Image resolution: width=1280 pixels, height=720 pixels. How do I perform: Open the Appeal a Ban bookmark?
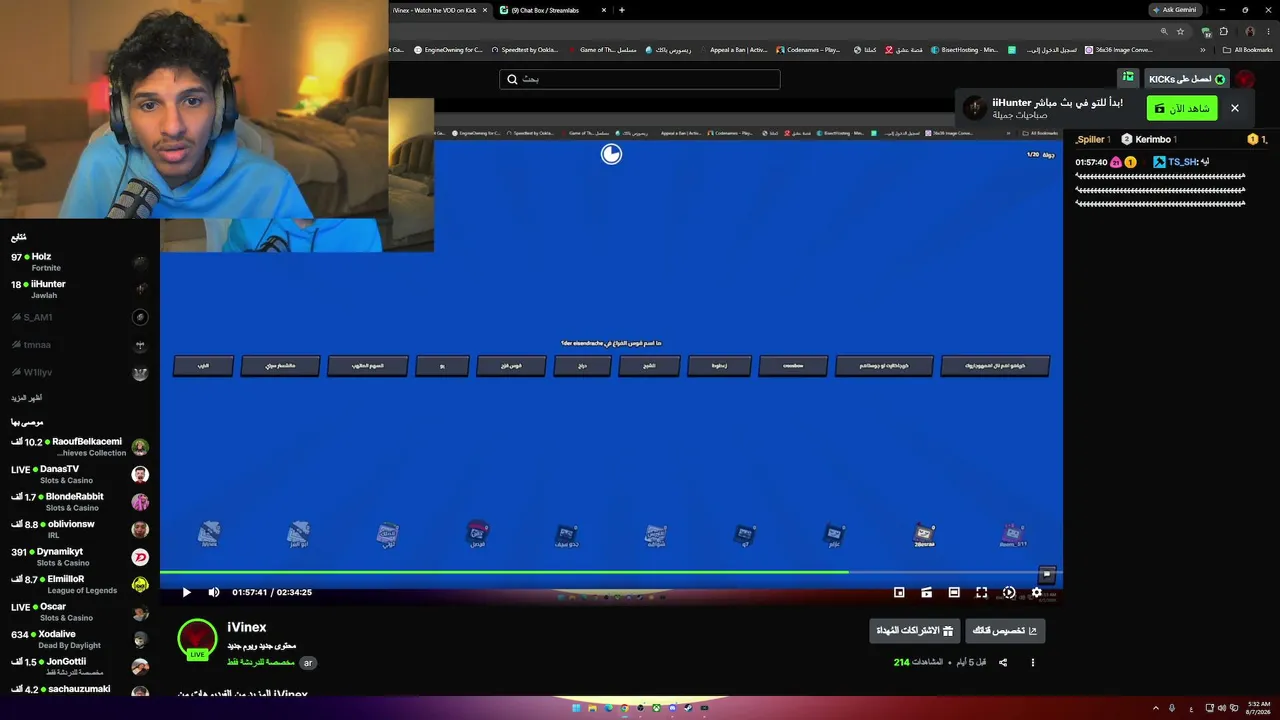pyautogui.click(x=734, y=50)
